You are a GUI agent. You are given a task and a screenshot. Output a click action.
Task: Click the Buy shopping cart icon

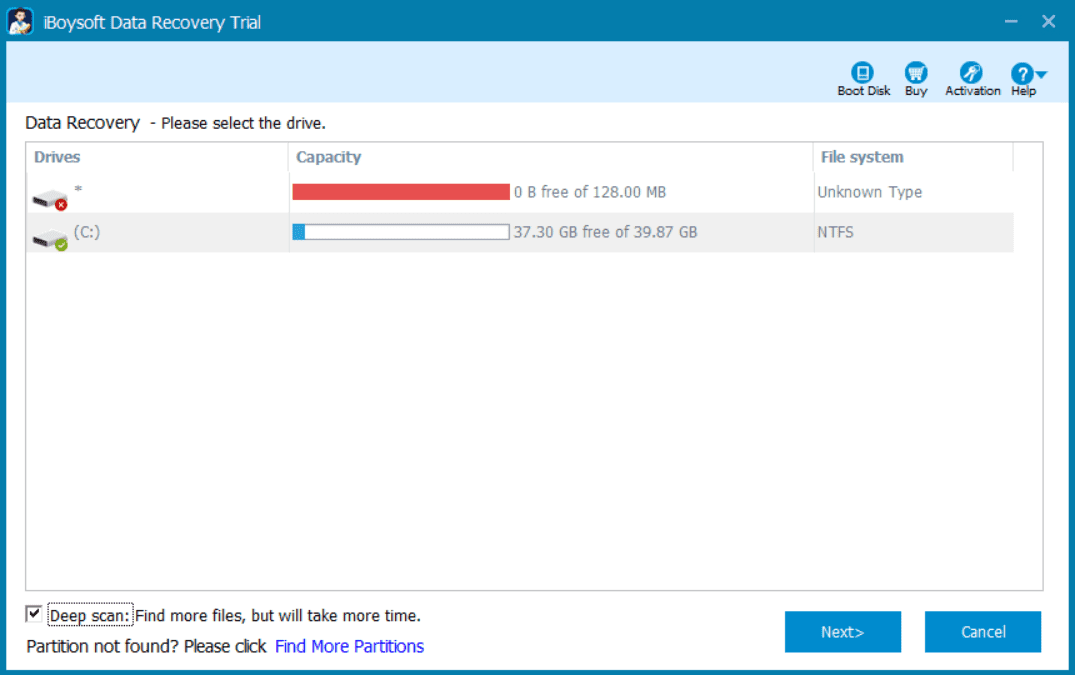[916, 73]
